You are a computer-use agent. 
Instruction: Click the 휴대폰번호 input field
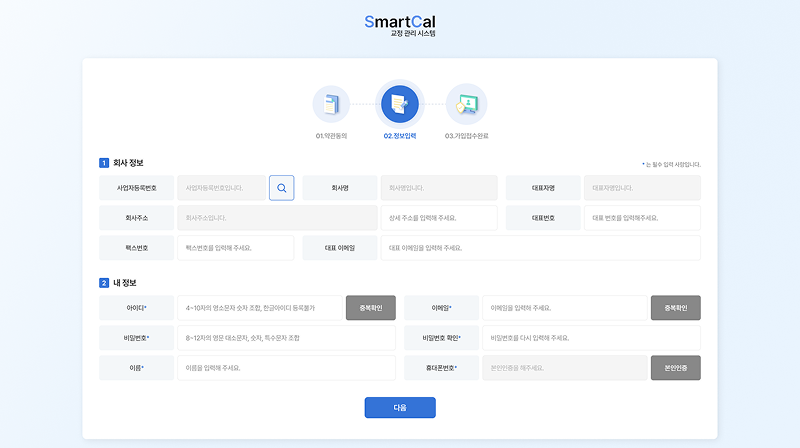pos(564,368)
